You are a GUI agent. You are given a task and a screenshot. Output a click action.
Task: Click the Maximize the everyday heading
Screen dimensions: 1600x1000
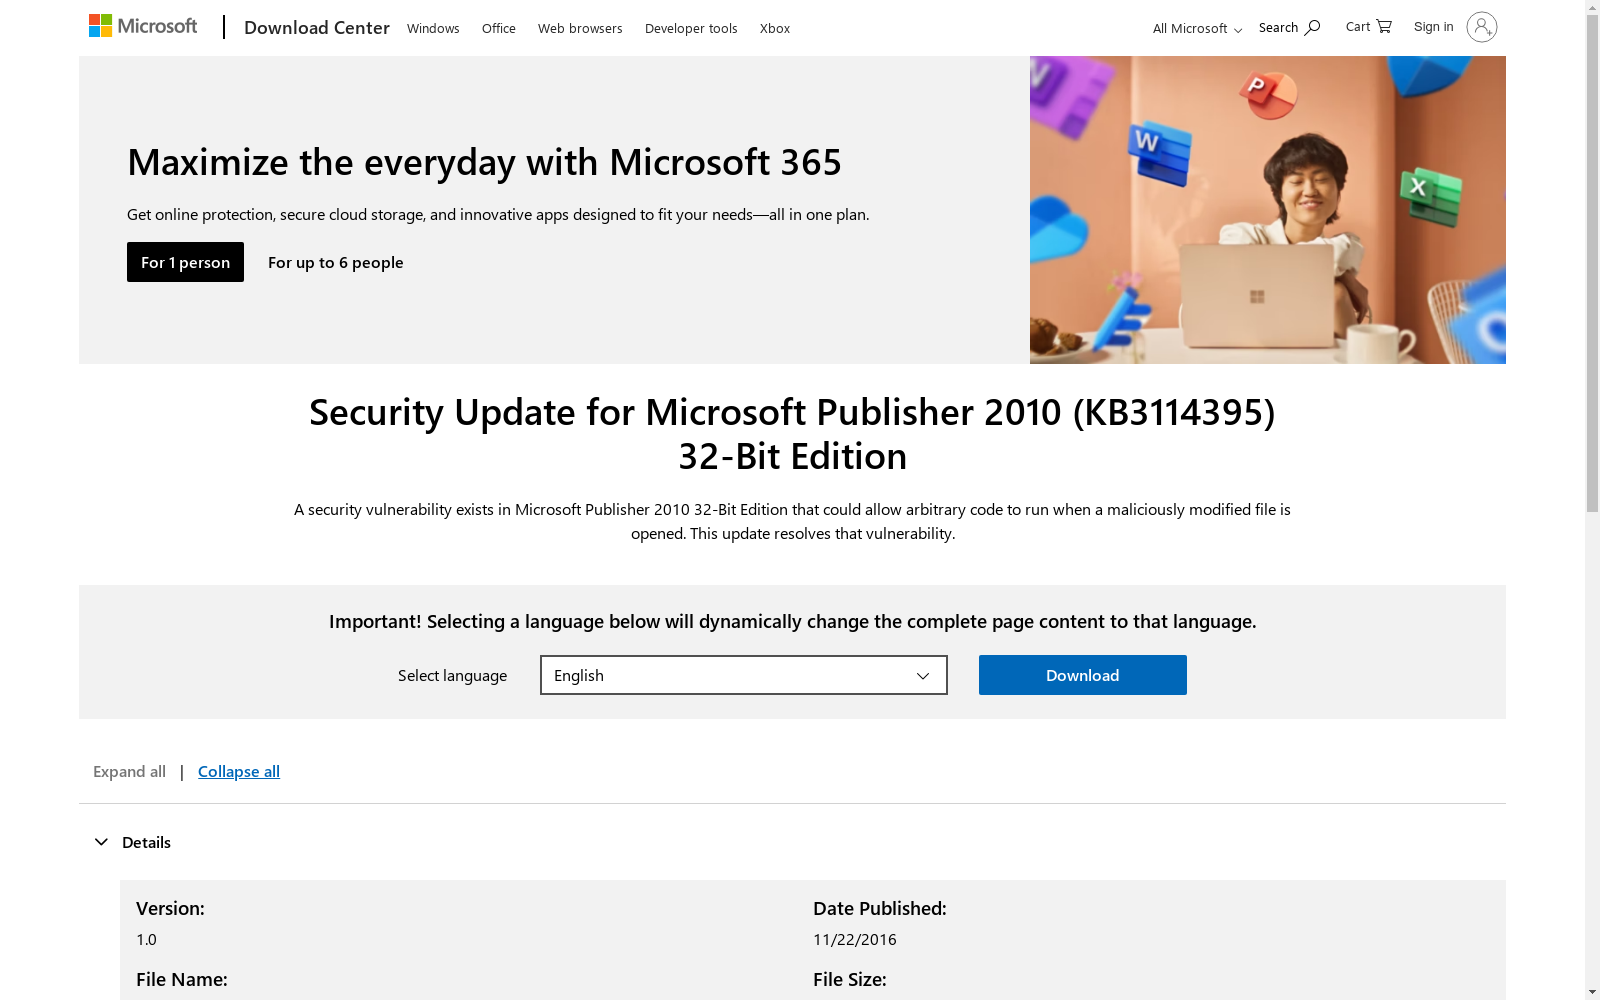pyautogui.click(x=484, y=162)
